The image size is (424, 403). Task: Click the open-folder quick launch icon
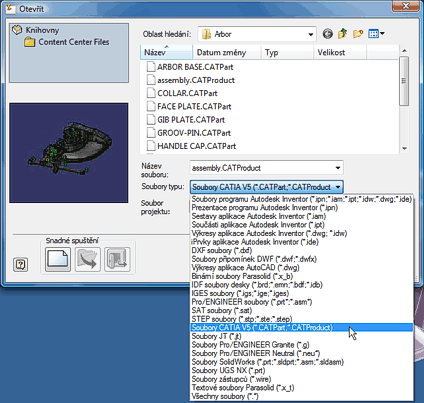pos(88,259)
